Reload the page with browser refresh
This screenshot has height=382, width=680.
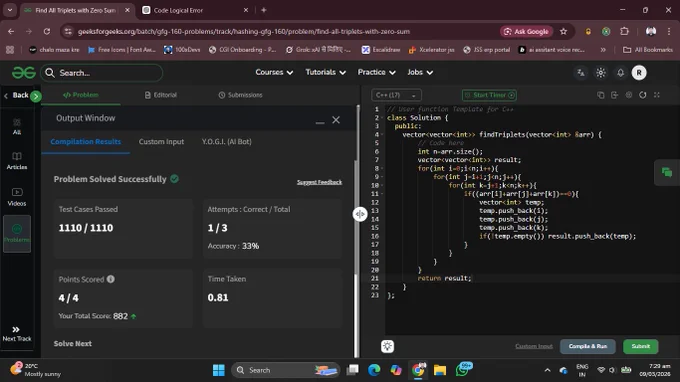(47, 31)
